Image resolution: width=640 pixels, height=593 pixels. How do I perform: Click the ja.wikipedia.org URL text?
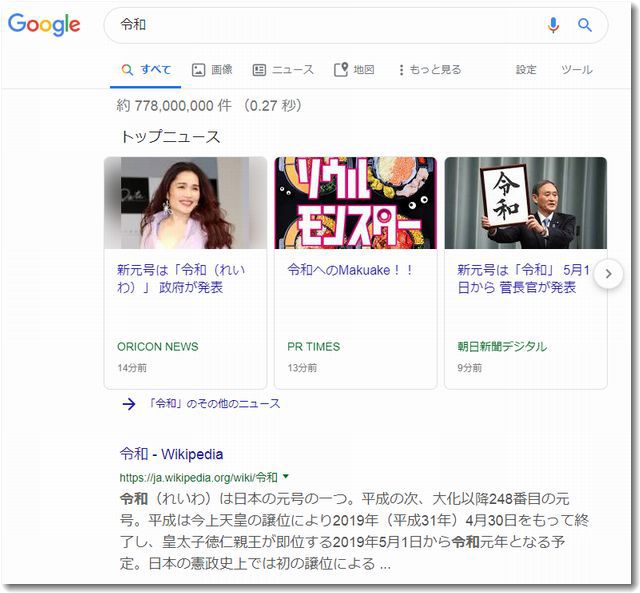coord(198,478)
